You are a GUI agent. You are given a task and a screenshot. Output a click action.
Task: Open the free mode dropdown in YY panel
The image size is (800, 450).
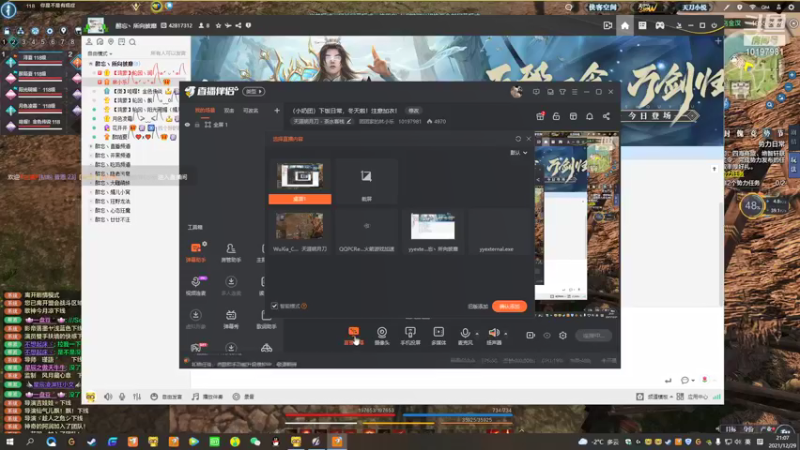[x=99, y=54]
